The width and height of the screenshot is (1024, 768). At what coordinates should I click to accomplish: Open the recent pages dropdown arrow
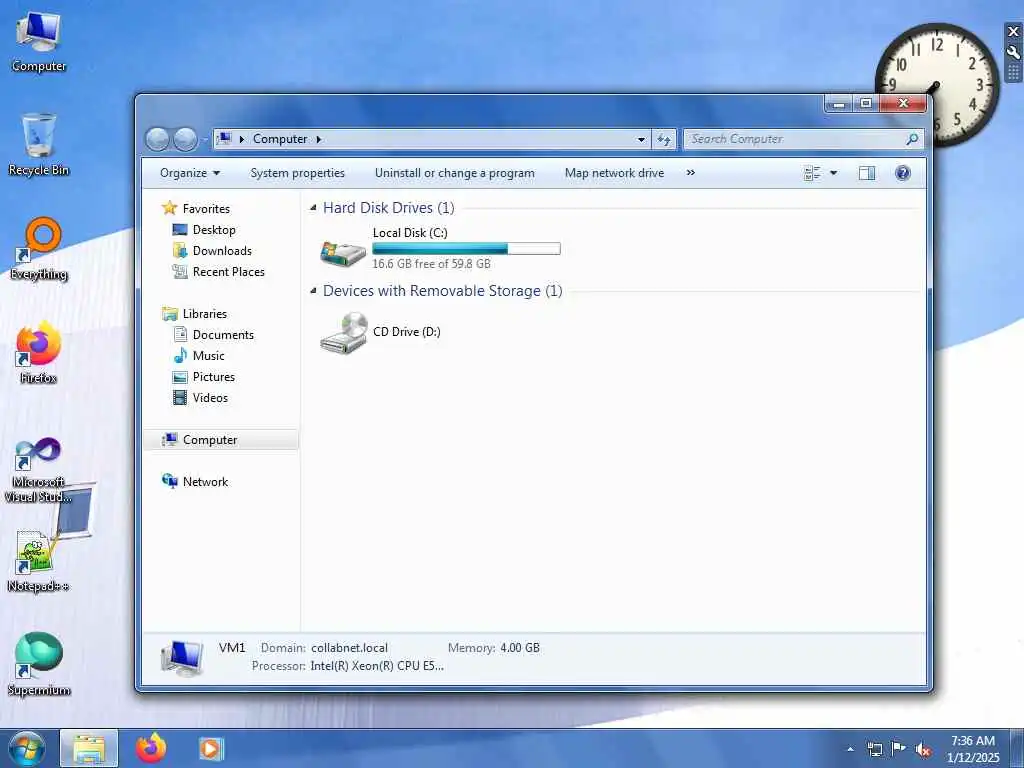[x=204, y=139]
